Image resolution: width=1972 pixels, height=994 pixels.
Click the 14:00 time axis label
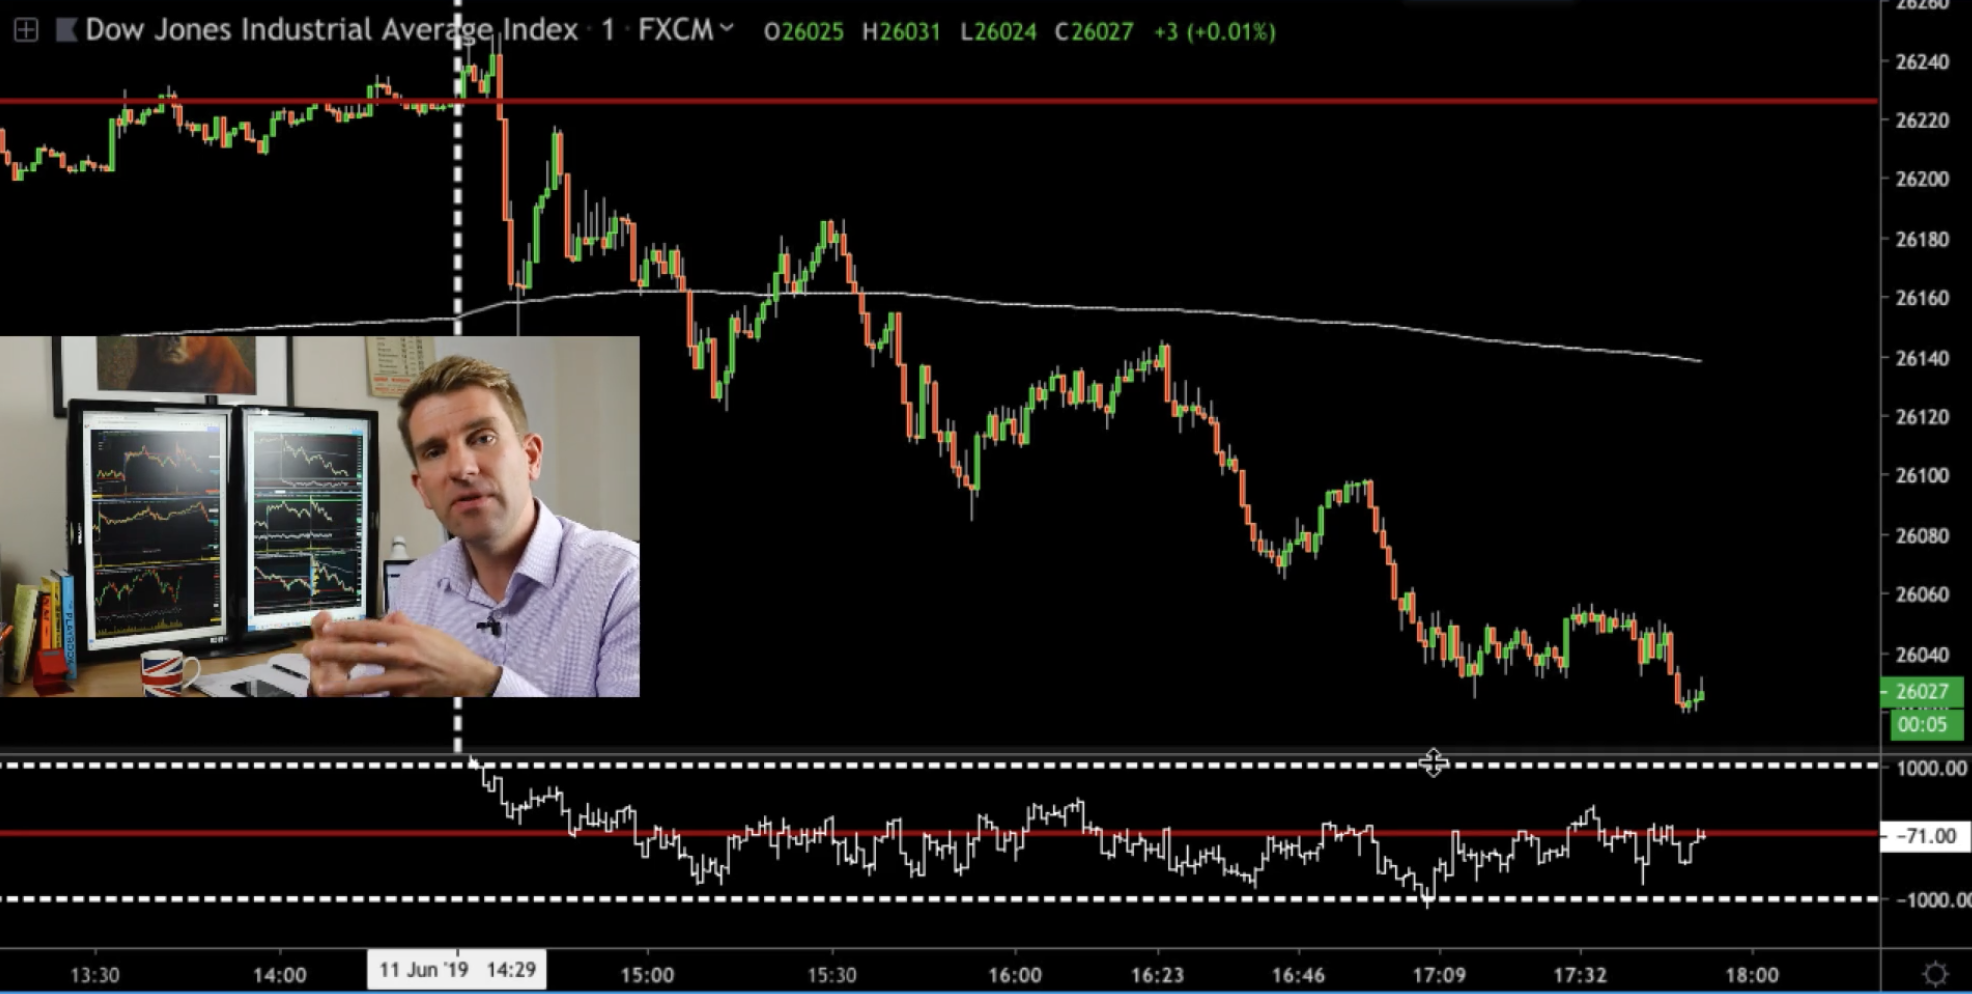click(279, 974)
